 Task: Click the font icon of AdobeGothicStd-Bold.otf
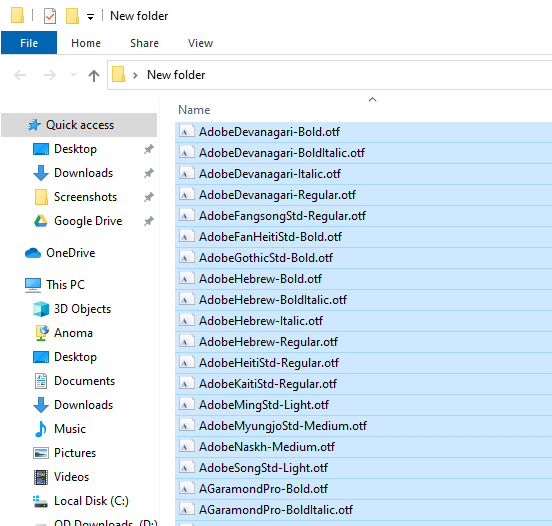pyautogui.click(x=186, y=258)
